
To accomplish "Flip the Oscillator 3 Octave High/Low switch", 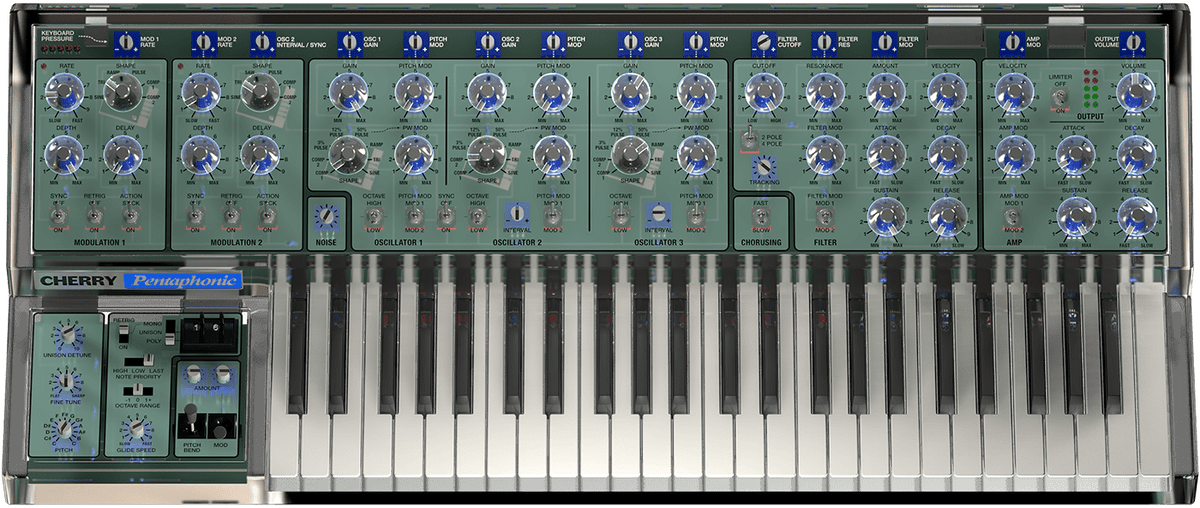I will 620,213.
